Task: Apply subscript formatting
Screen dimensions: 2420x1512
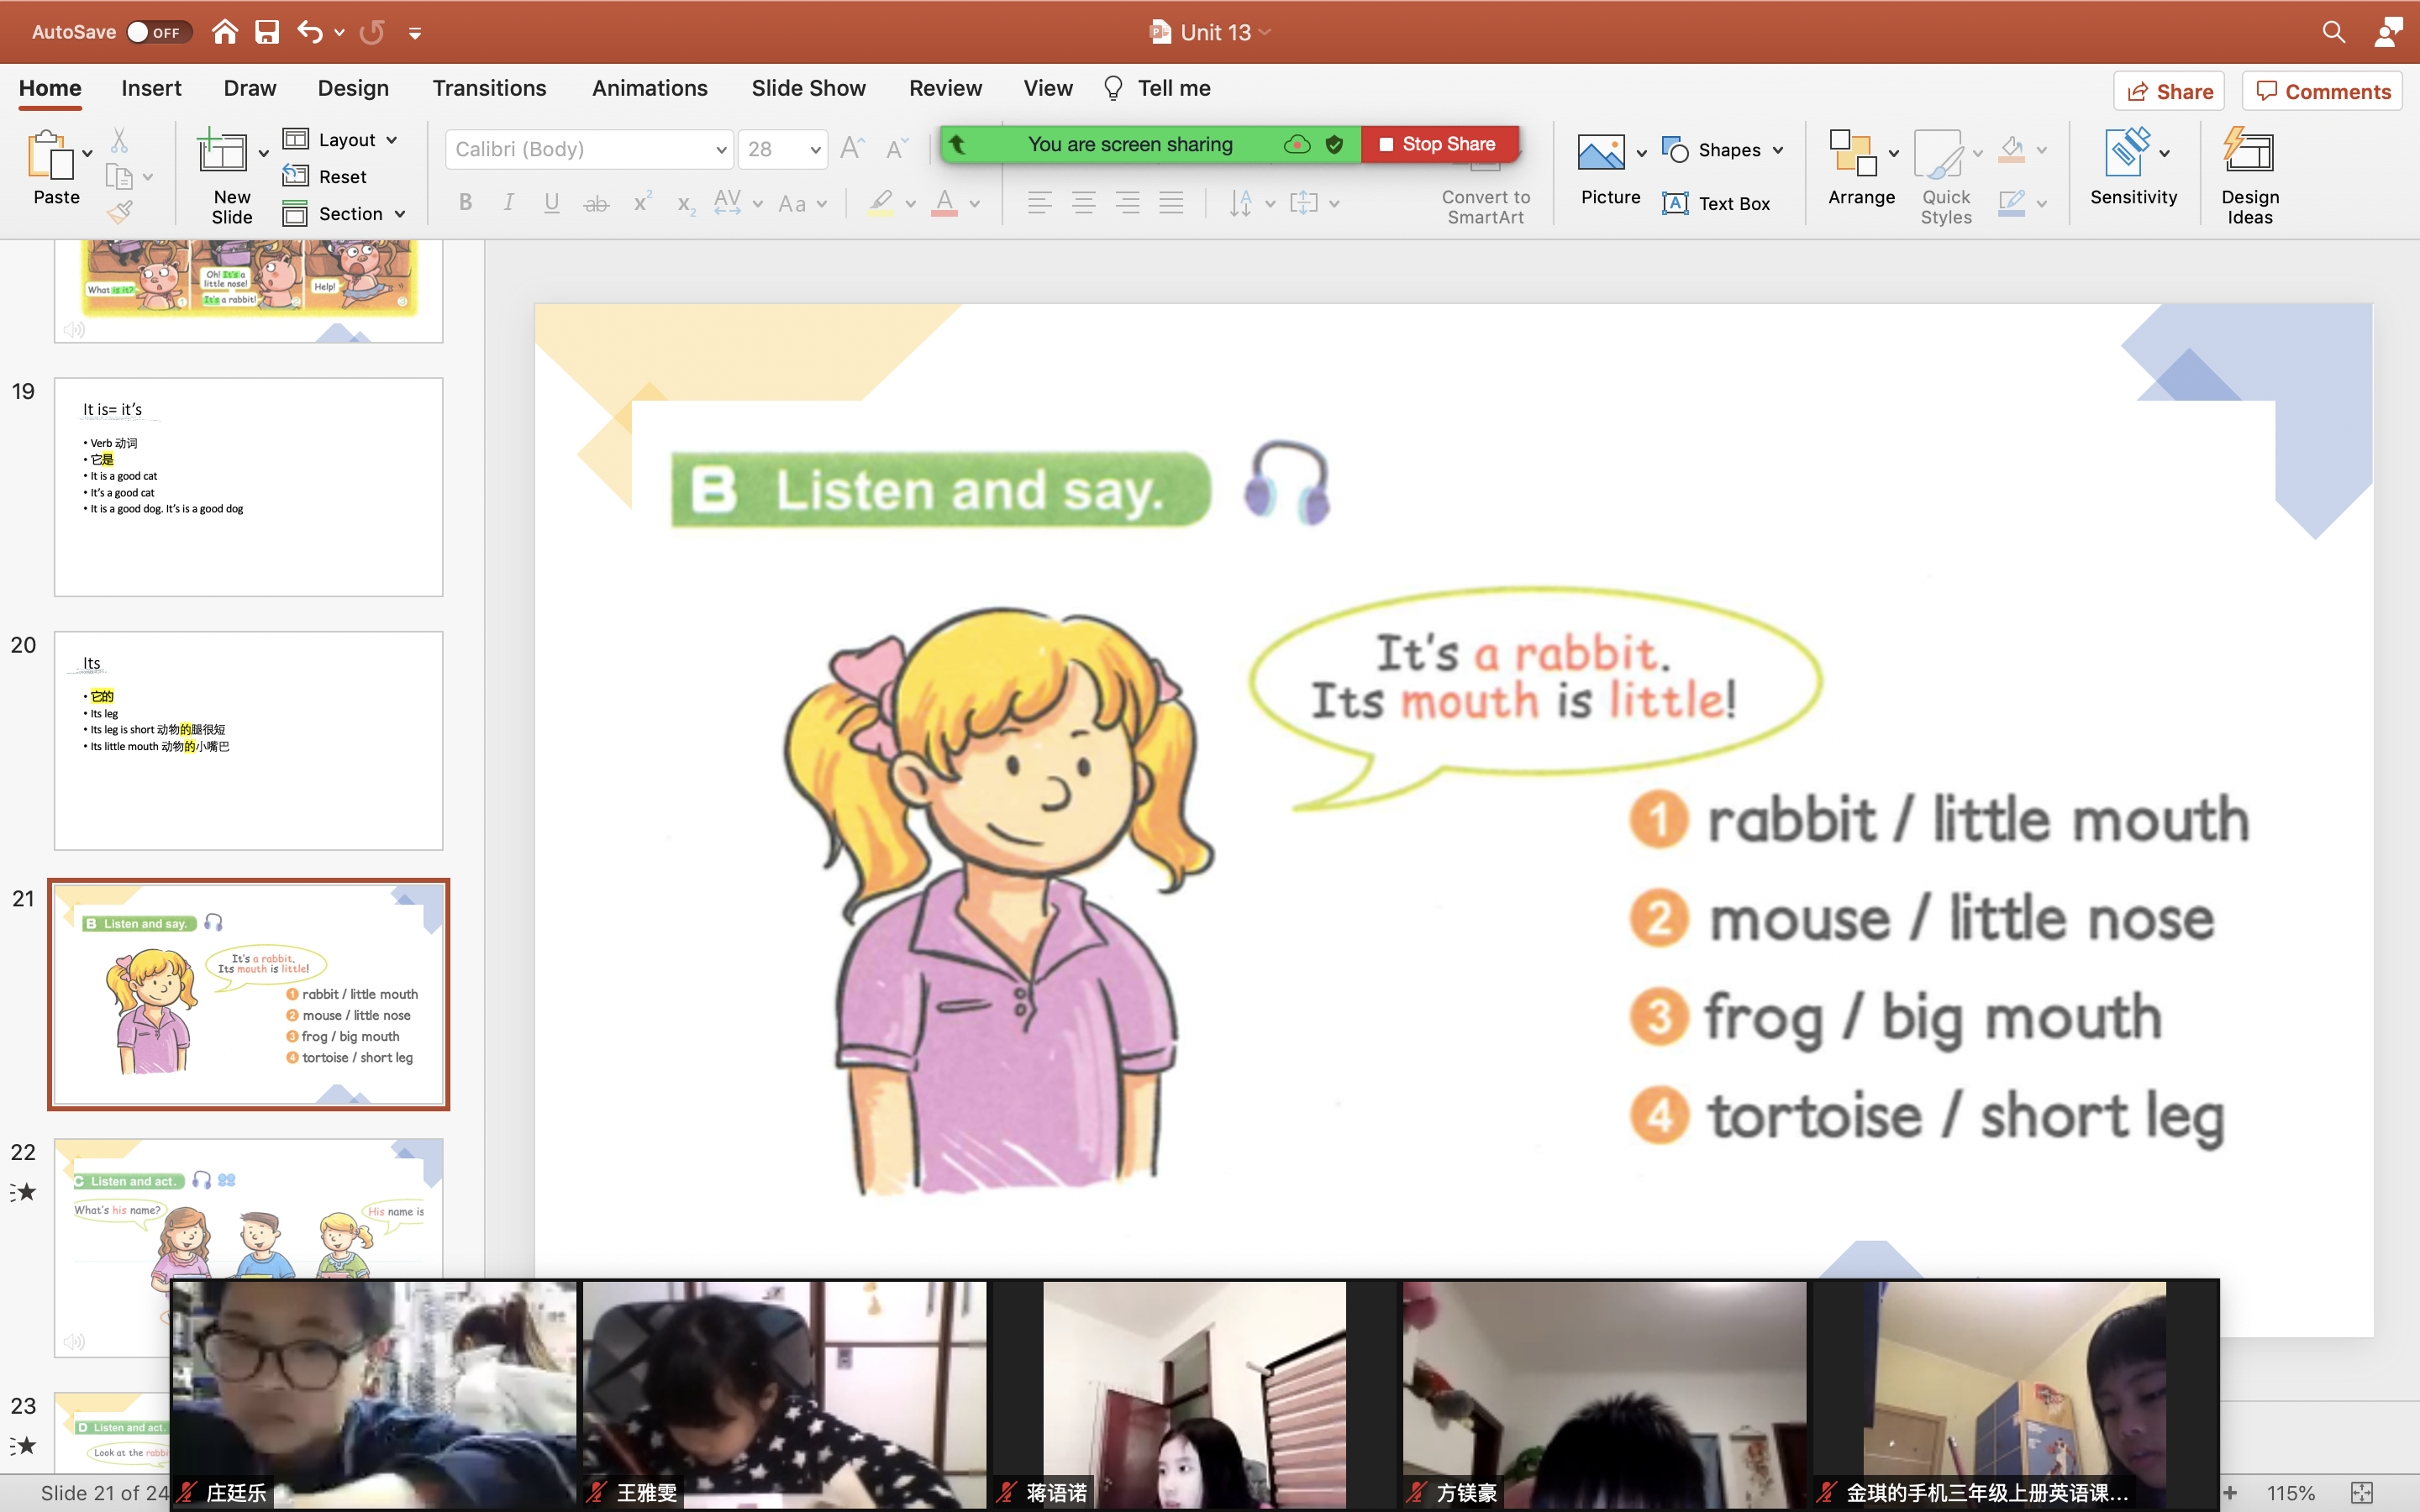Action: point(685,203)
